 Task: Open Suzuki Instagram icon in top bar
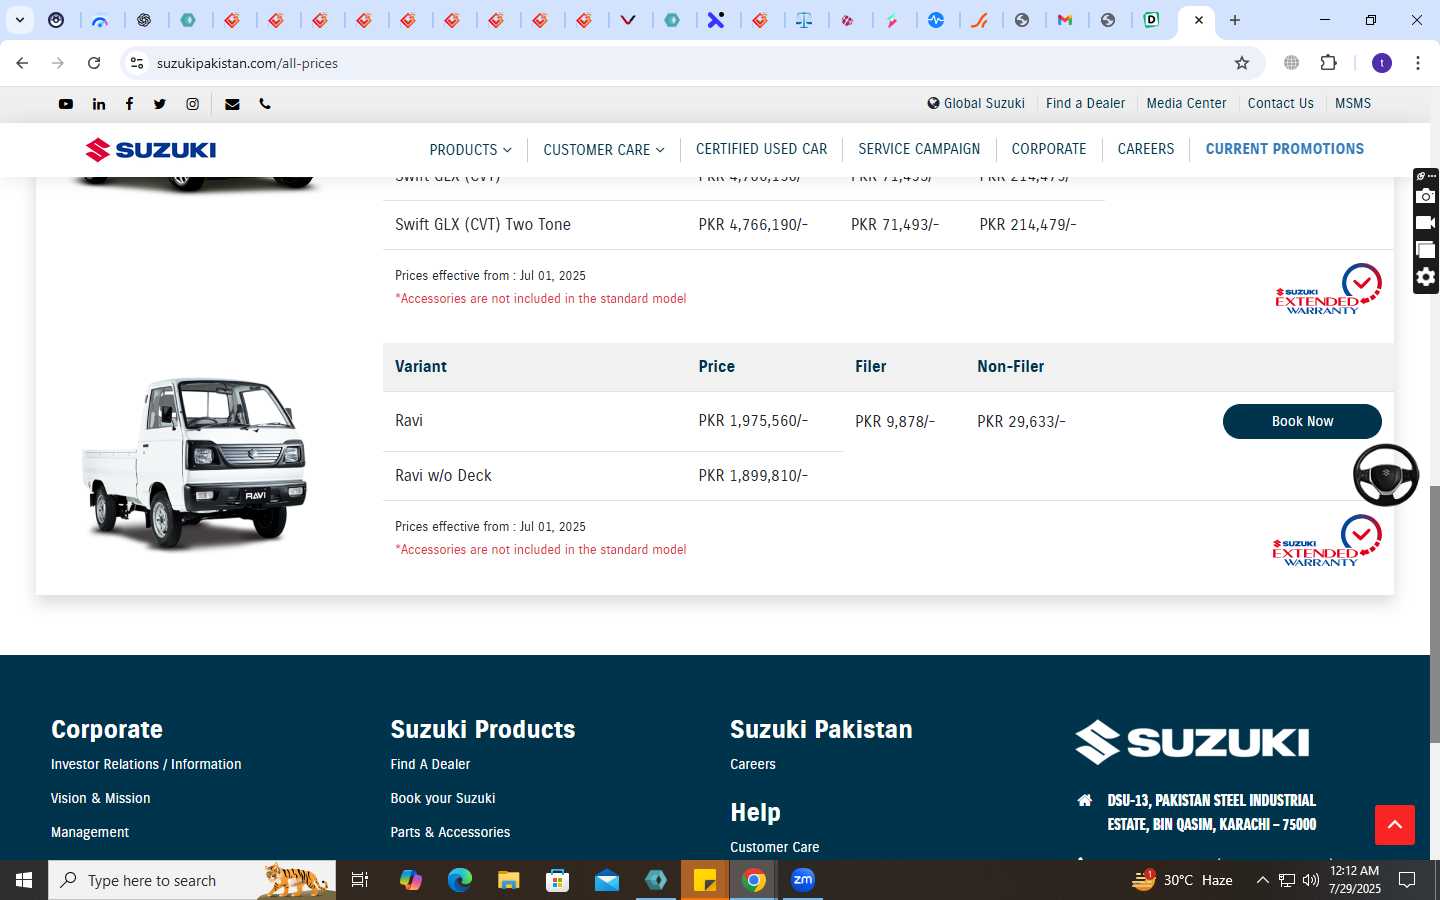[x=193, y=104]
